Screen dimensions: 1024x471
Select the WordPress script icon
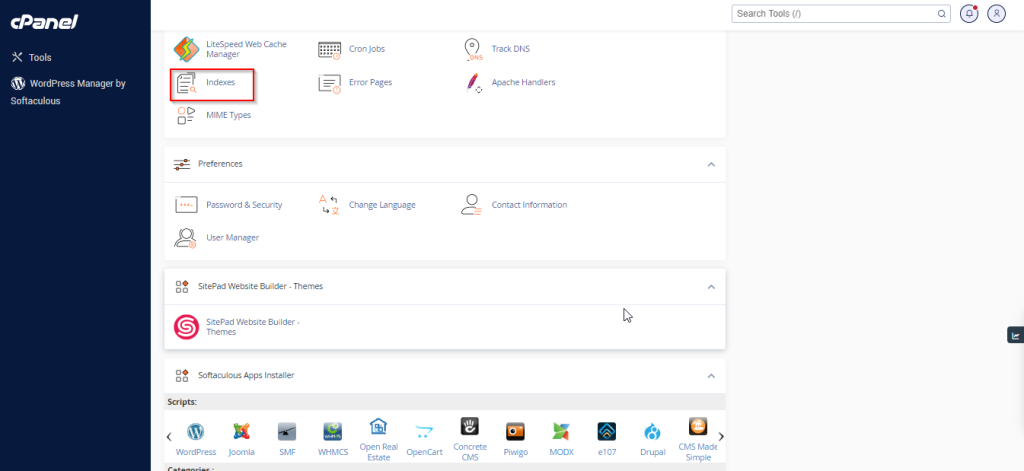195,432
